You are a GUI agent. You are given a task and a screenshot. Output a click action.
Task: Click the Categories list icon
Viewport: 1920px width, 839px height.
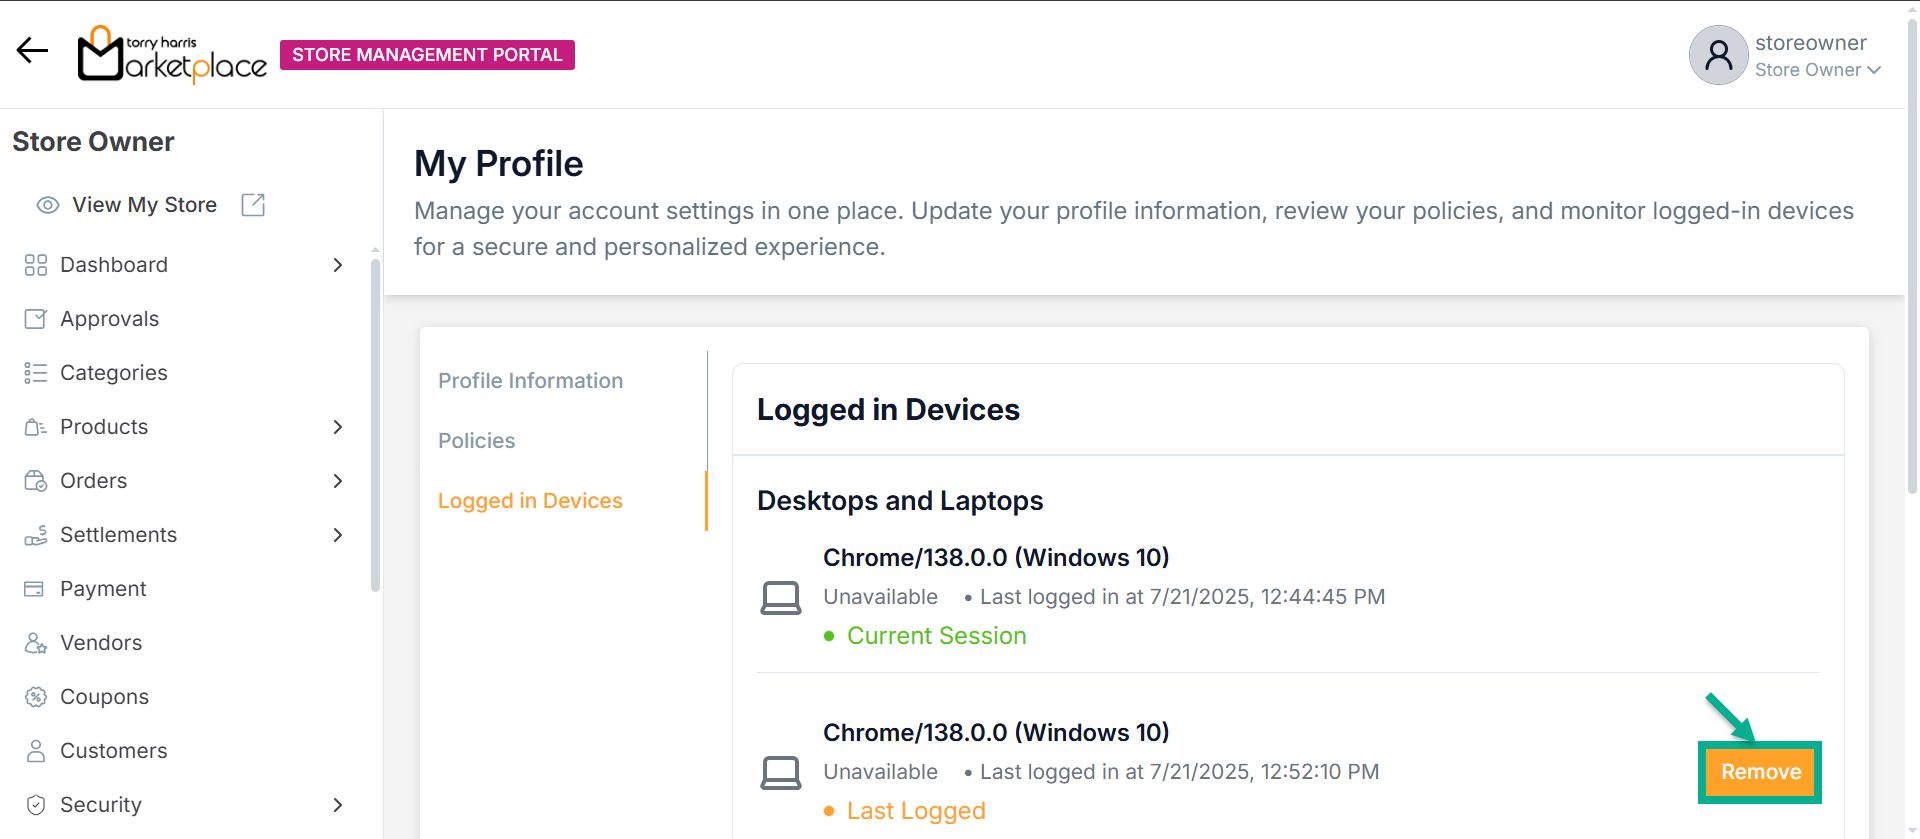pos(36,373)
